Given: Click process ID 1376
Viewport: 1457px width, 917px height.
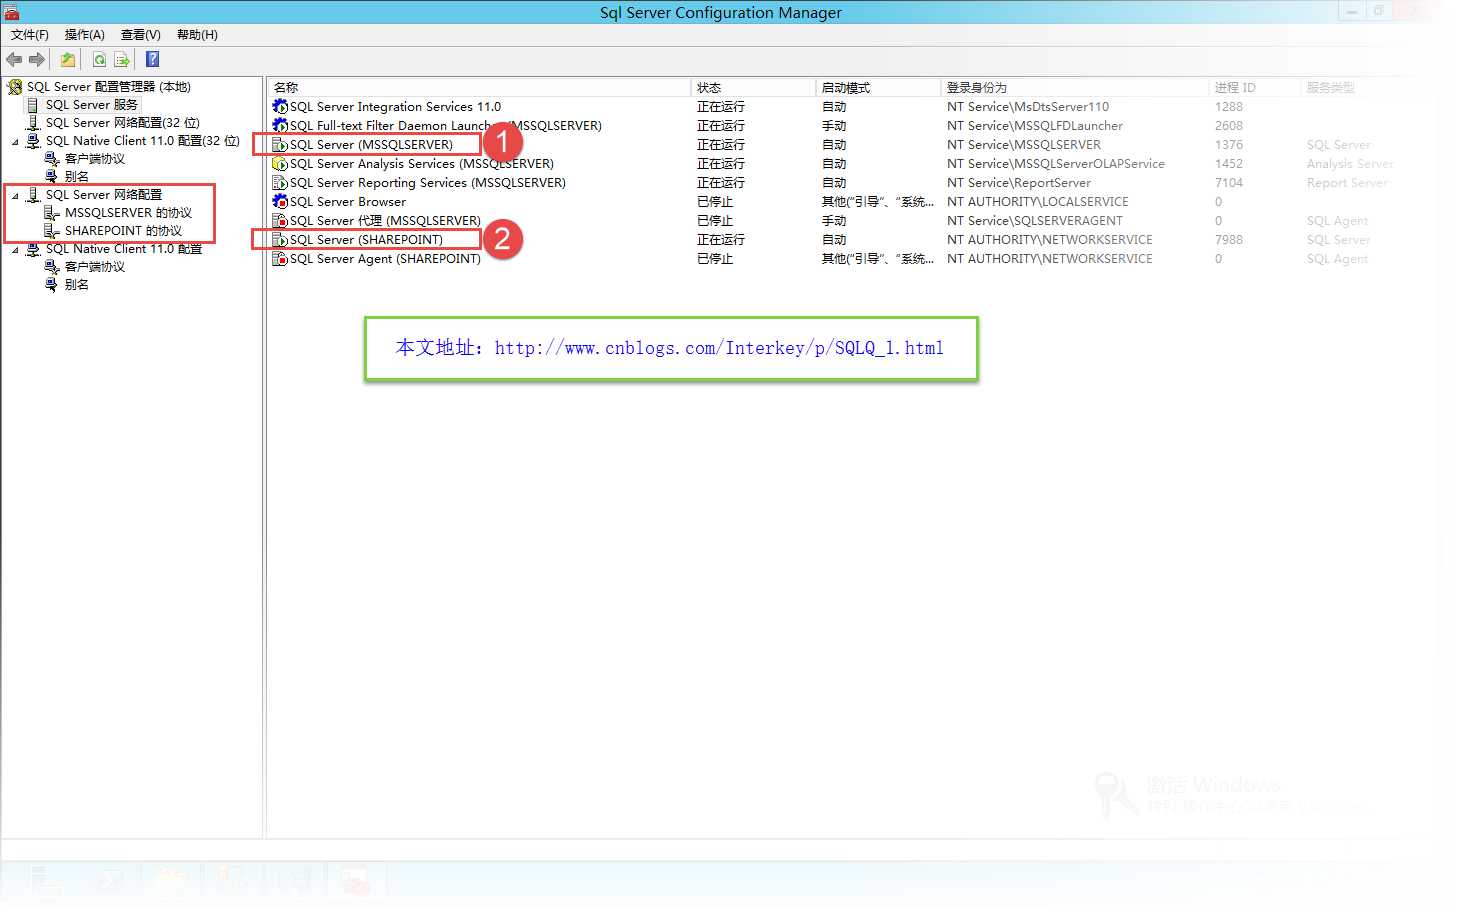Looking at the screenshot, I should (x=1229, y=145).
